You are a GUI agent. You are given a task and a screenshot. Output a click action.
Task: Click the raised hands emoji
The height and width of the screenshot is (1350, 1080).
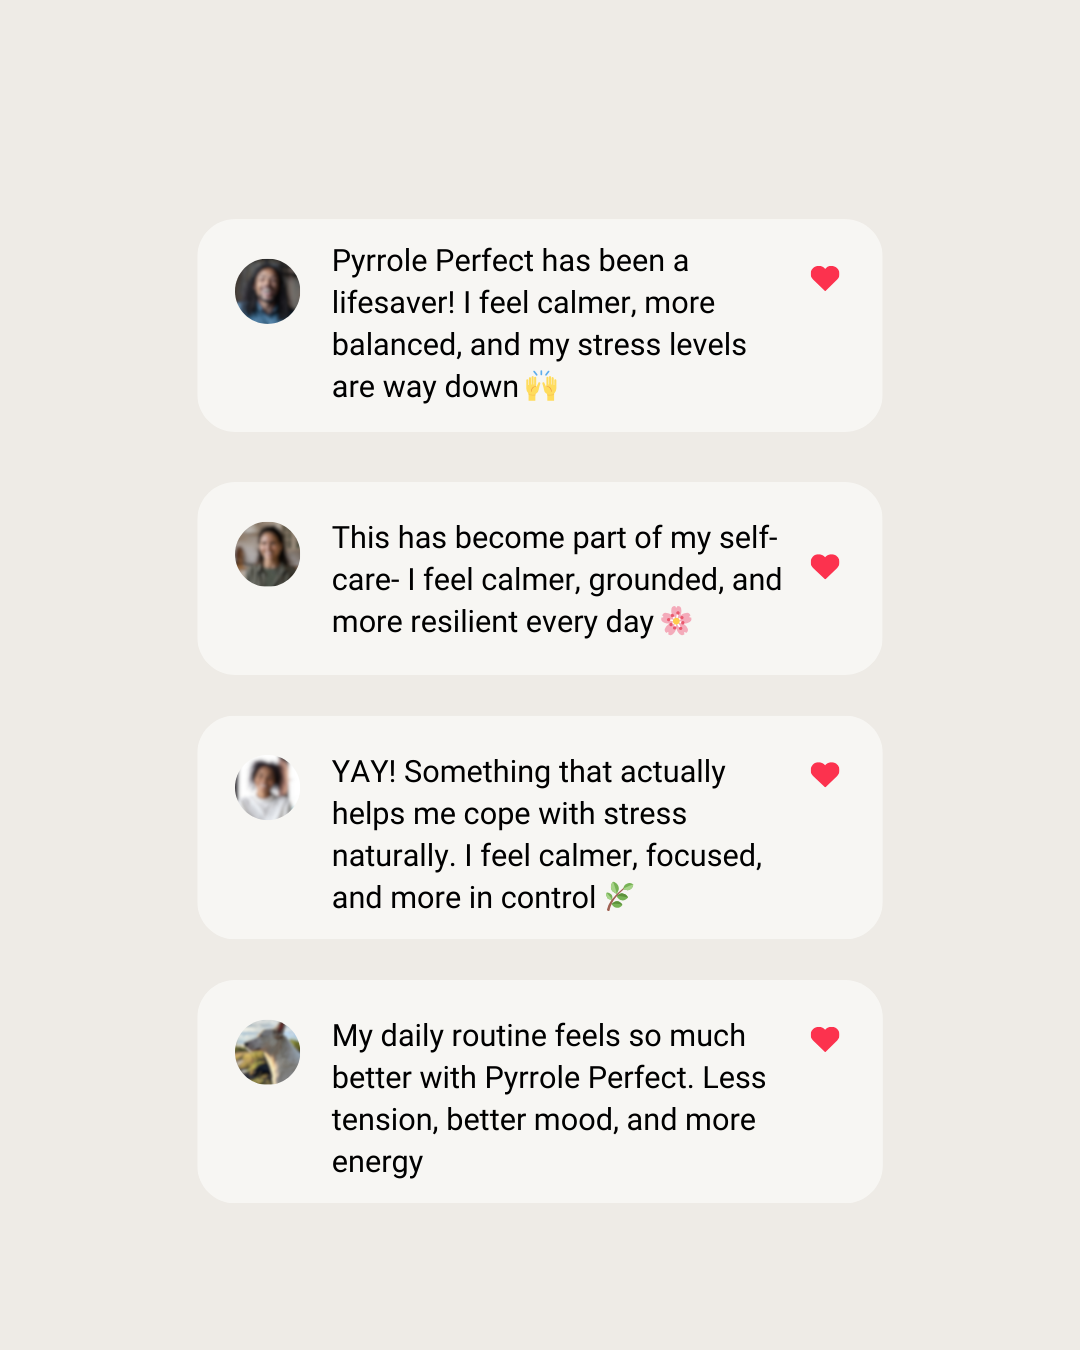coord(541,386)
